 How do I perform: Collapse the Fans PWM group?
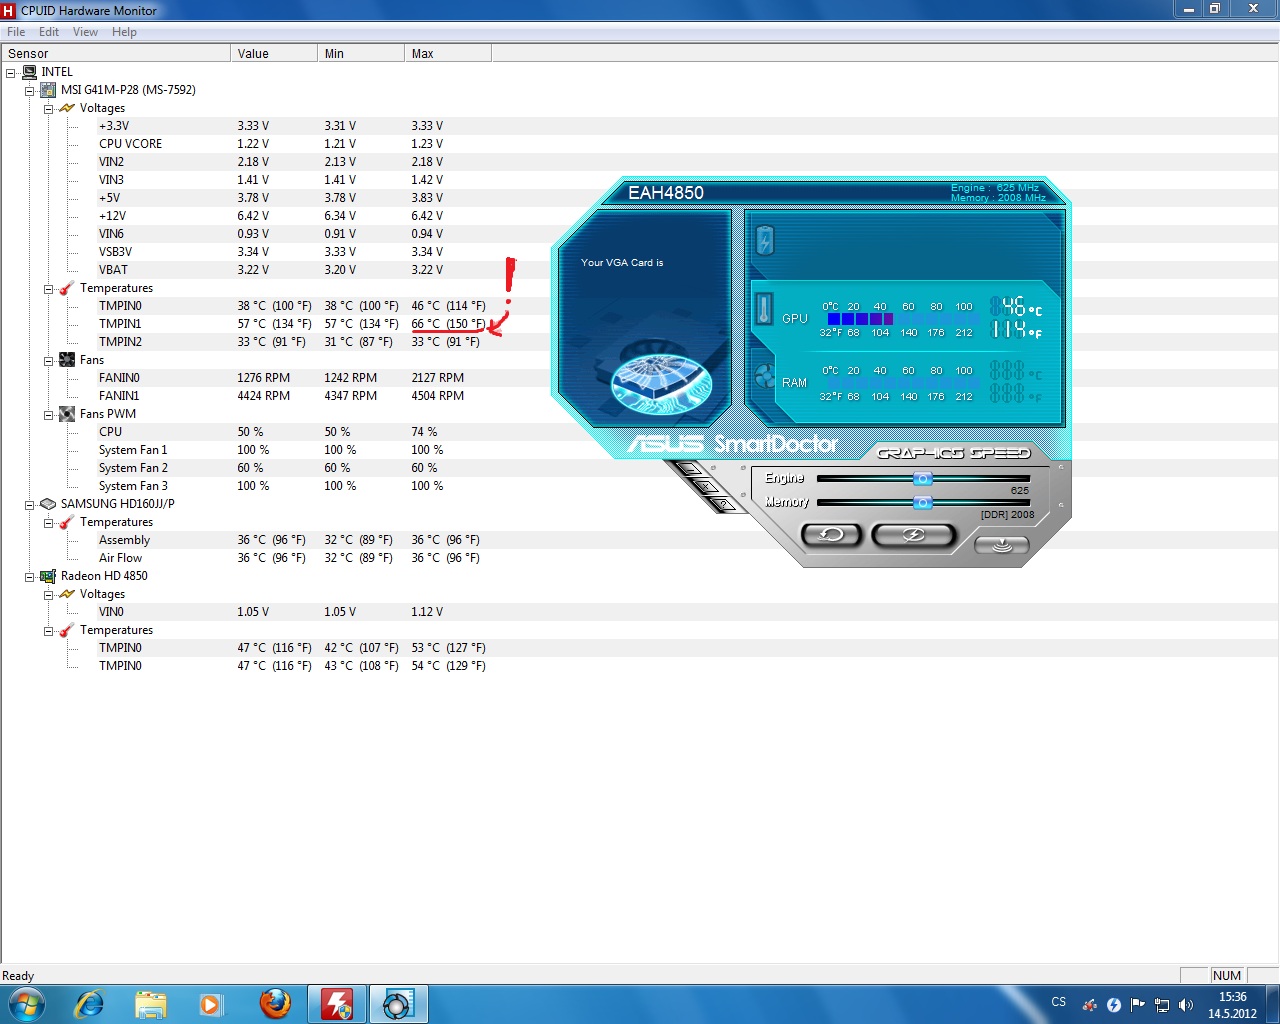tap(48, 415)
